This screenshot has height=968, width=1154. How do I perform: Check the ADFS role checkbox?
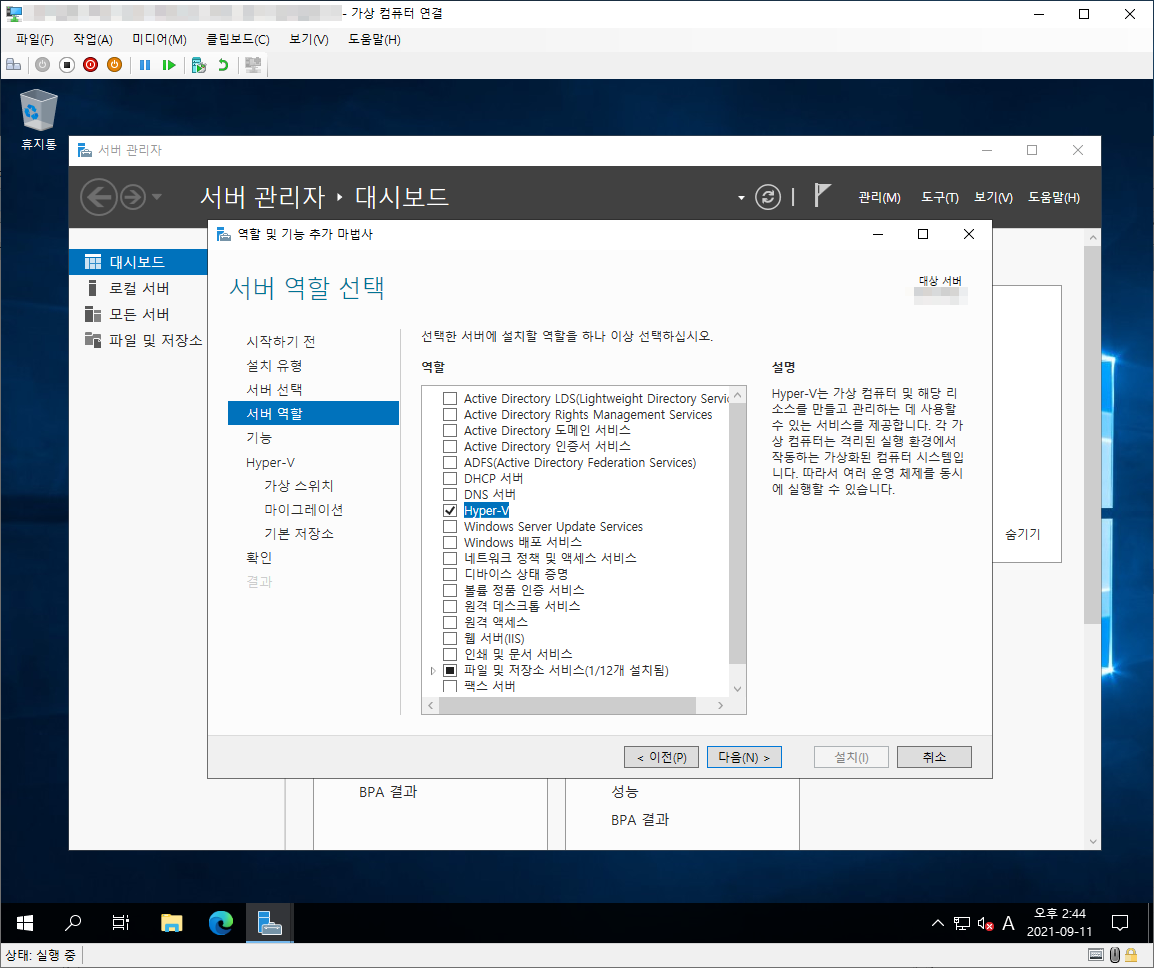point(450,462)
